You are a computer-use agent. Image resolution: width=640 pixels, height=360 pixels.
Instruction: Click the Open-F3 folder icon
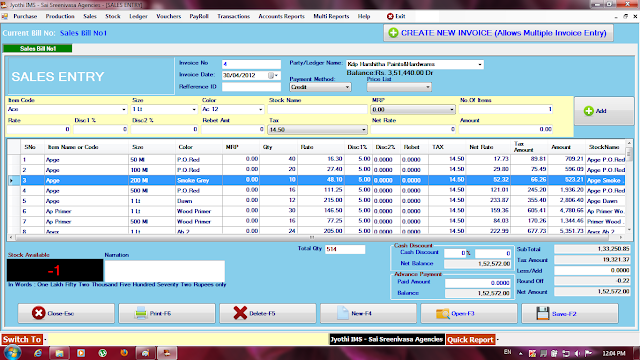(442, 313)
